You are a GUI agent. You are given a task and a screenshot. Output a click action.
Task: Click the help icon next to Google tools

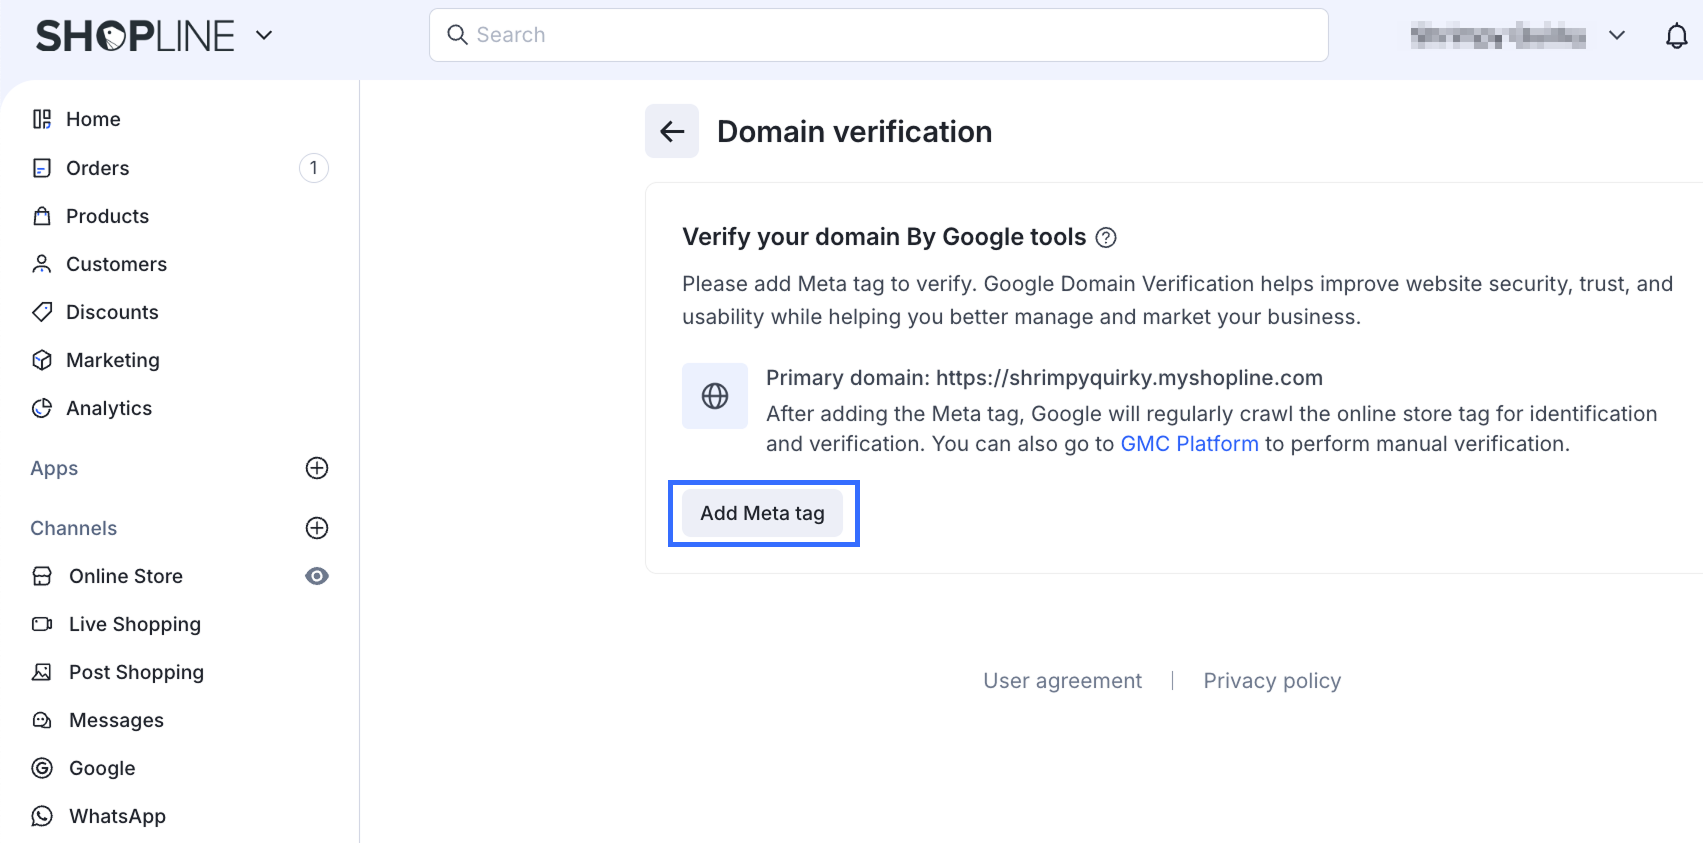coord(1106,238)
